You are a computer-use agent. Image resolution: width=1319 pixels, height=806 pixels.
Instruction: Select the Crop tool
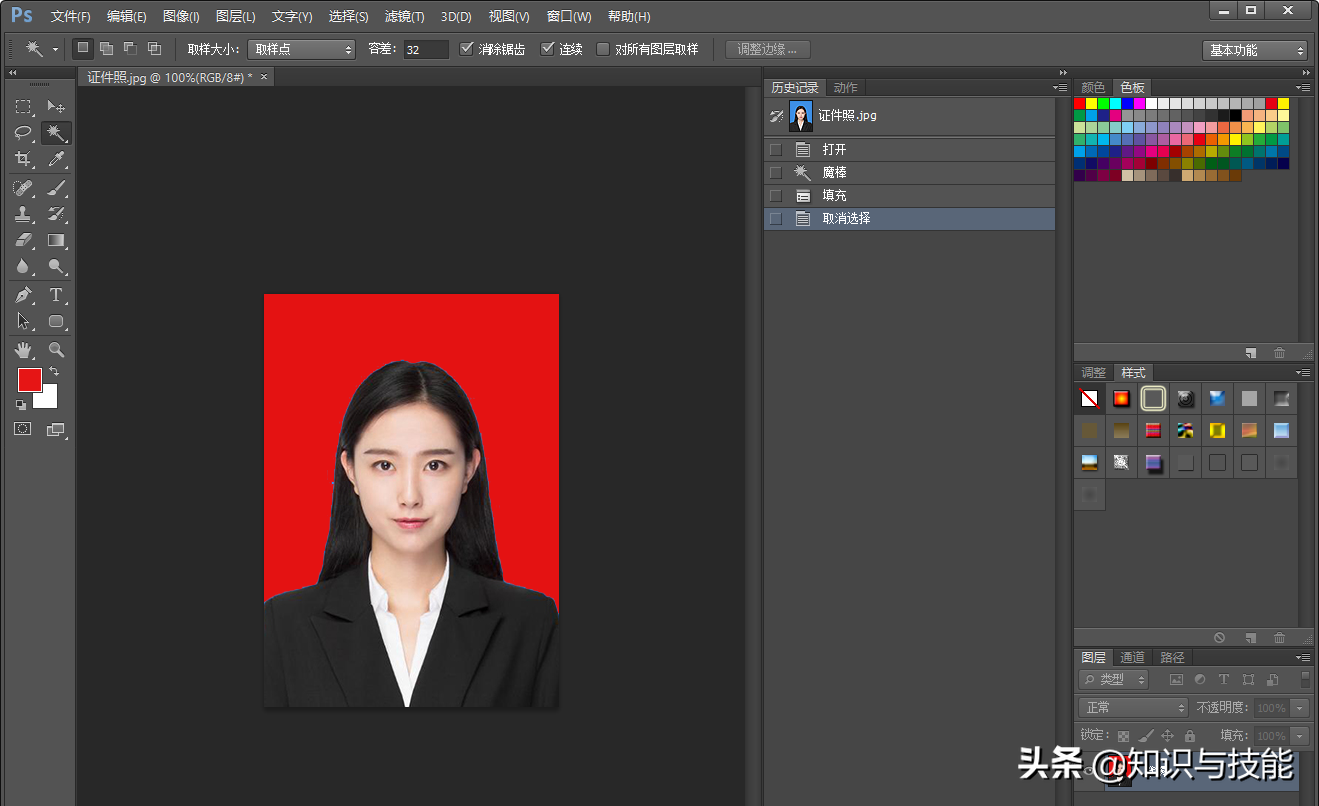coord(23,159)
